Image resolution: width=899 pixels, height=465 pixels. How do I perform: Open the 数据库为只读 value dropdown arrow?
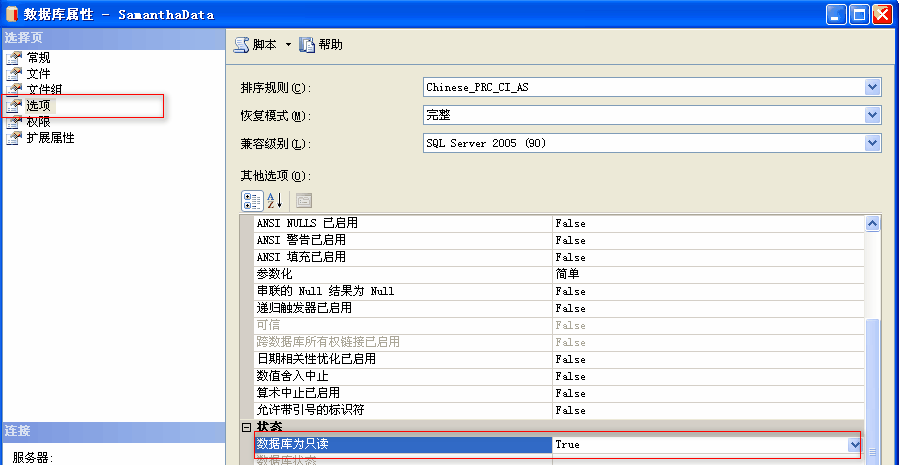854,444
